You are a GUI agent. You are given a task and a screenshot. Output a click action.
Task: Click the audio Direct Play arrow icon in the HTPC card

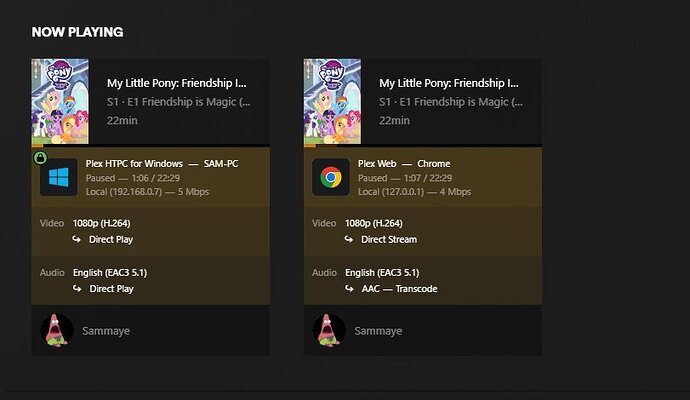(x=77, y=288)
